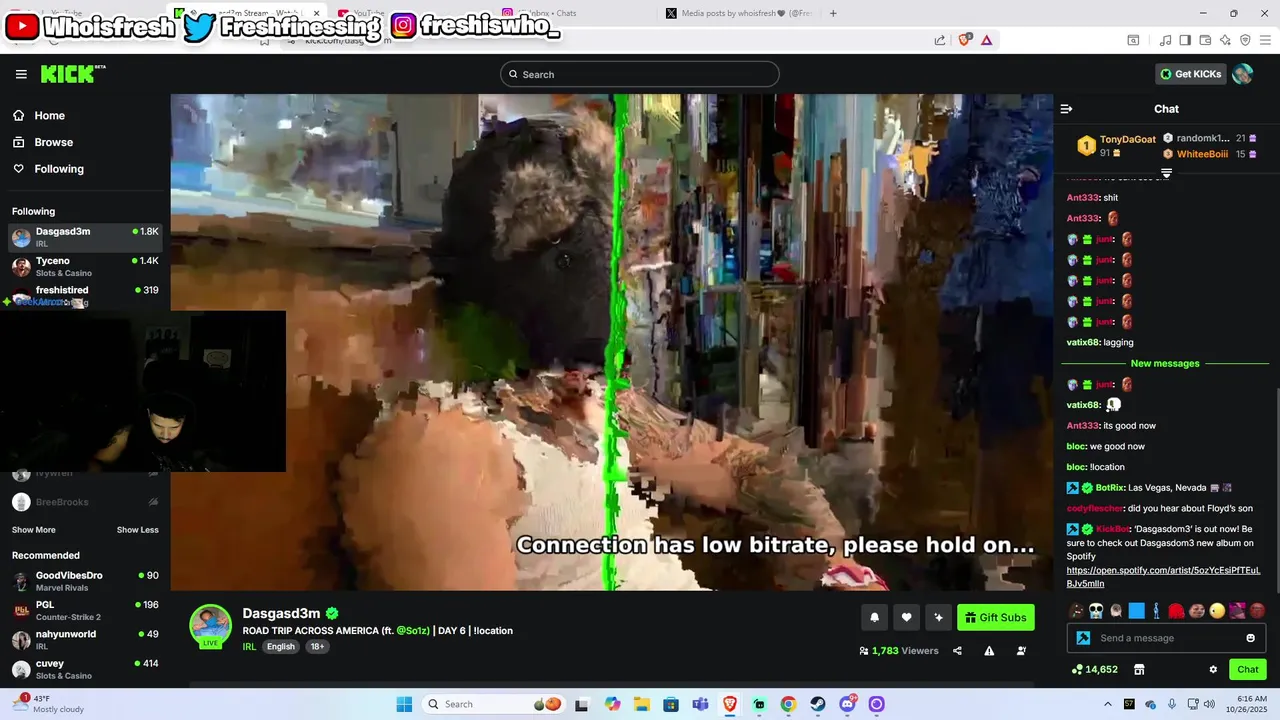1280x720 pixels.
Task: Show hidden system tray icons chevron
Action: click(x=1107, y=704)
